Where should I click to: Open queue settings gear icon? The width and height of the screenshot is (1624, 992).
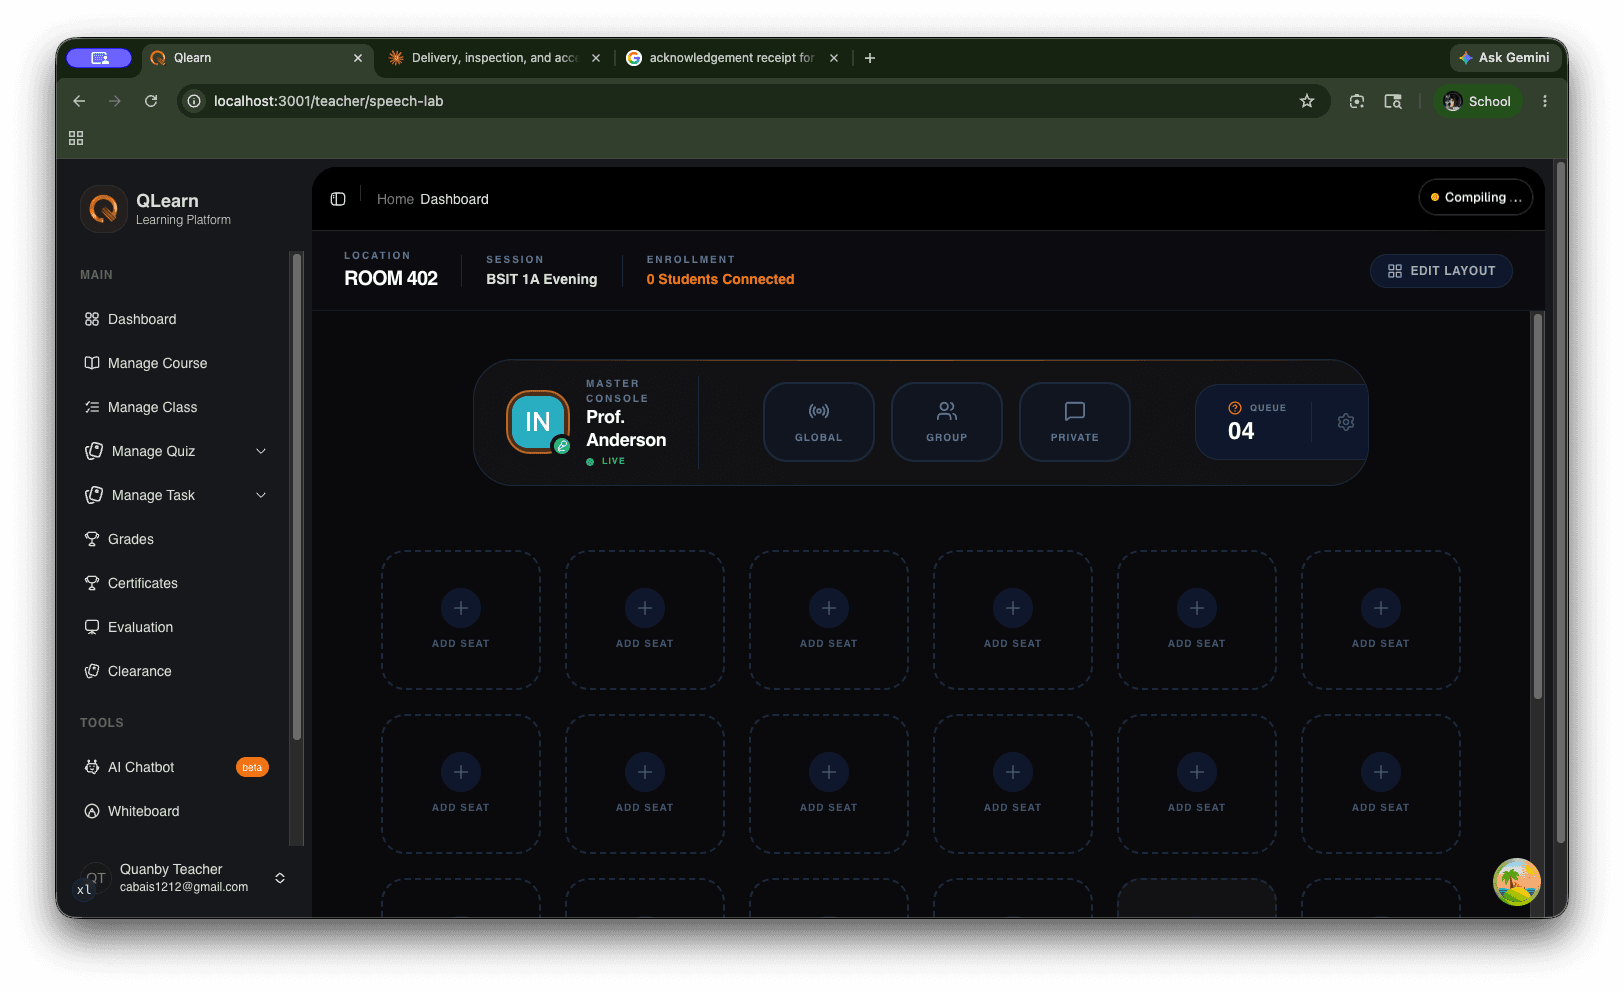(1346, 422)
